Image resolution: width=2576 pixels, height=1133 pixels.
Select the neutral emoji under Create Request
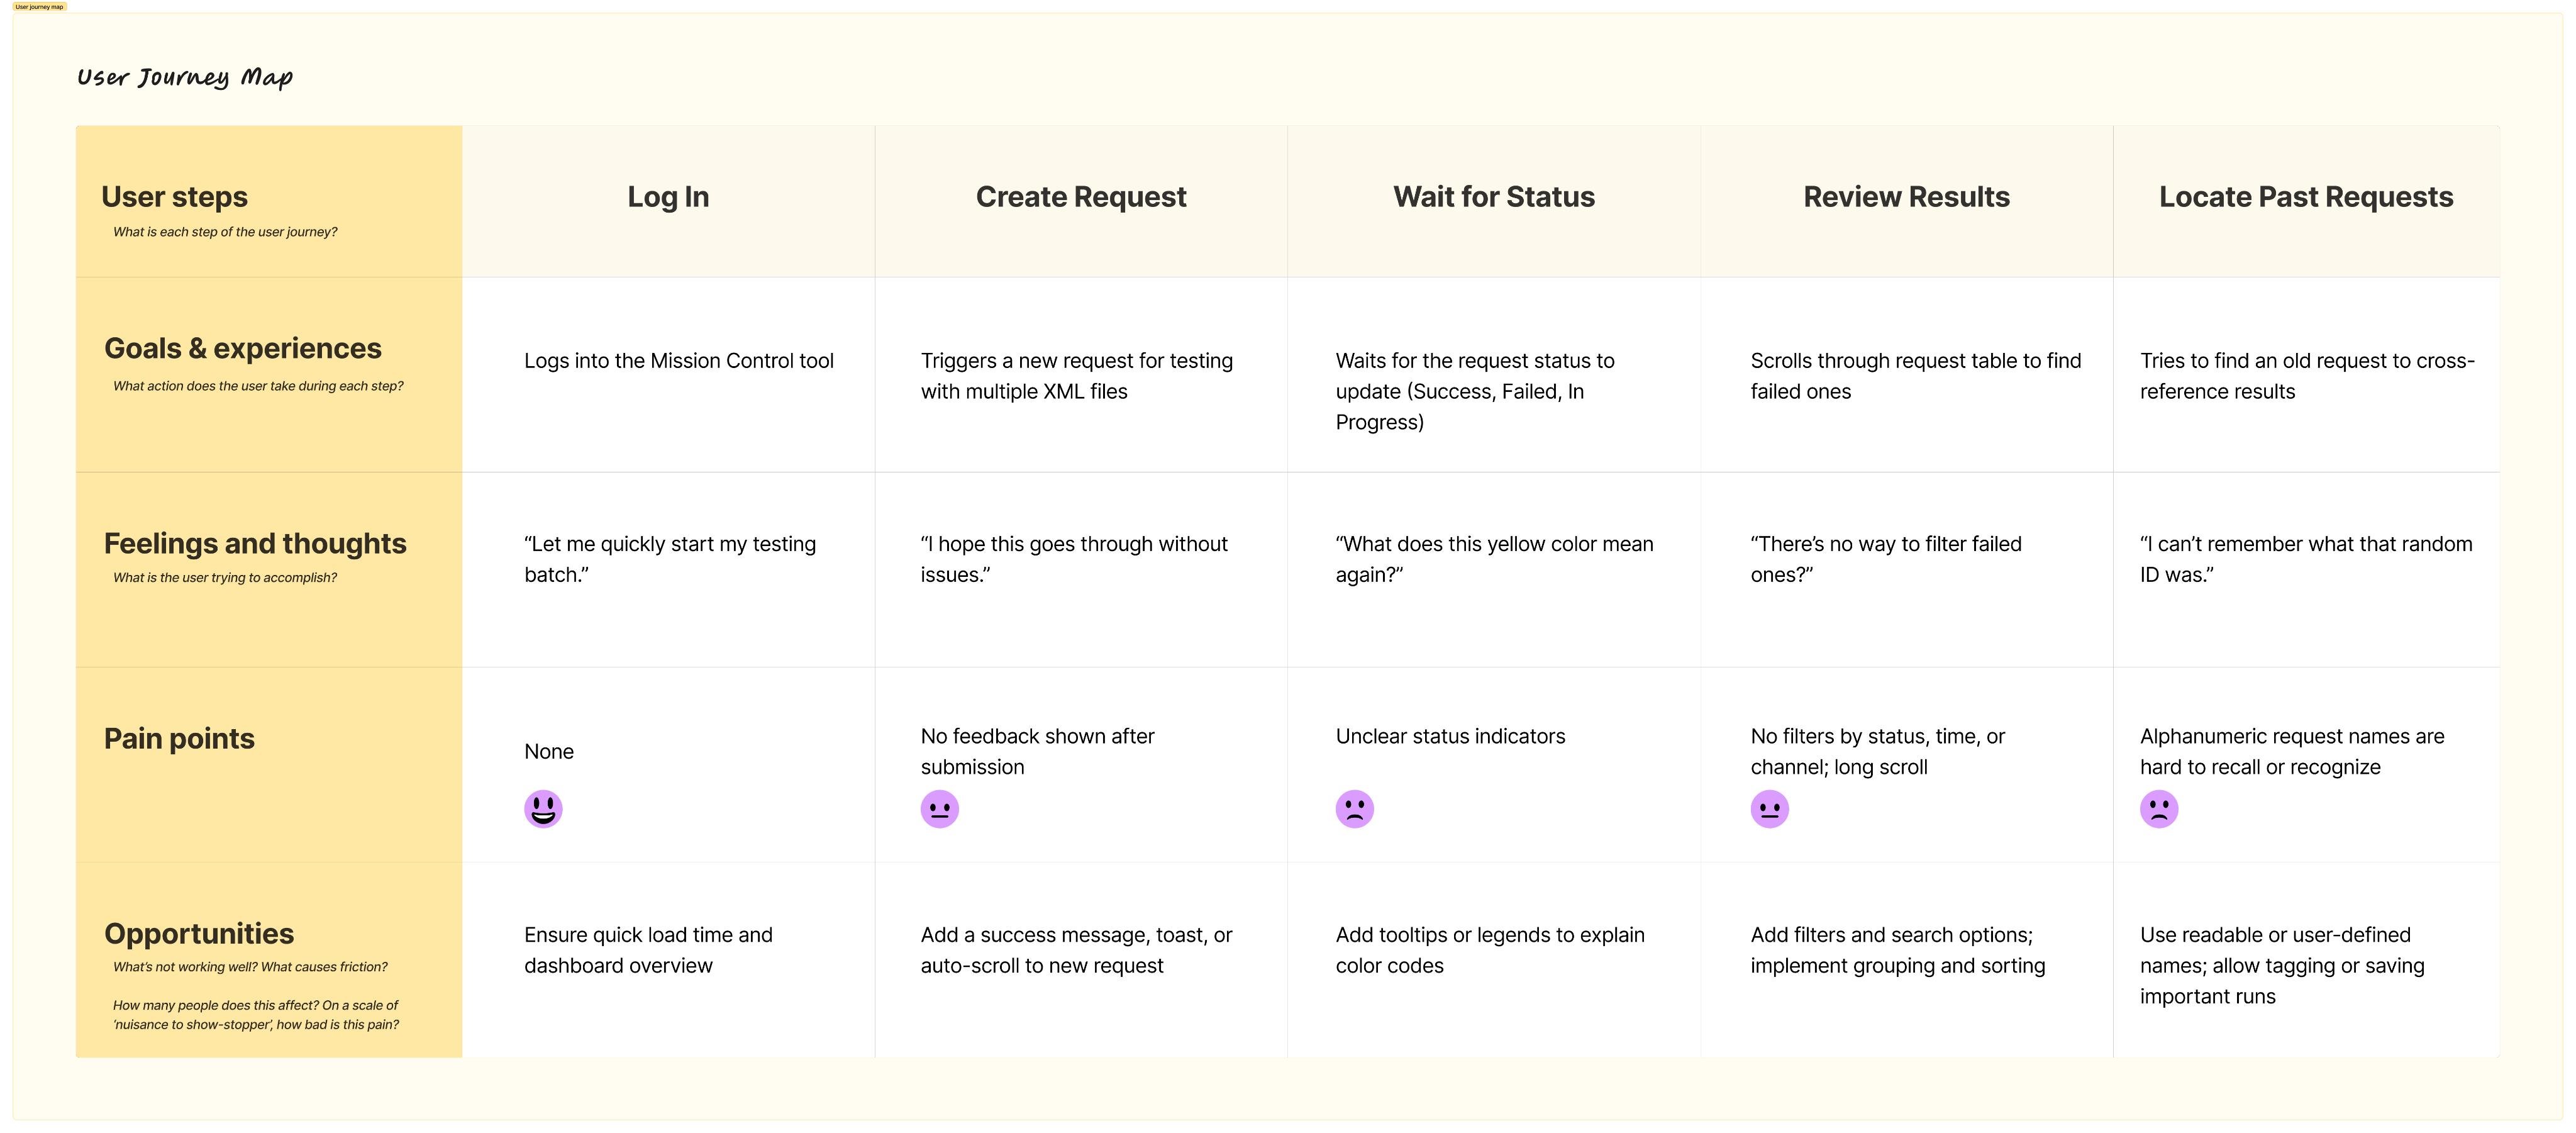[x=939, y=808]
